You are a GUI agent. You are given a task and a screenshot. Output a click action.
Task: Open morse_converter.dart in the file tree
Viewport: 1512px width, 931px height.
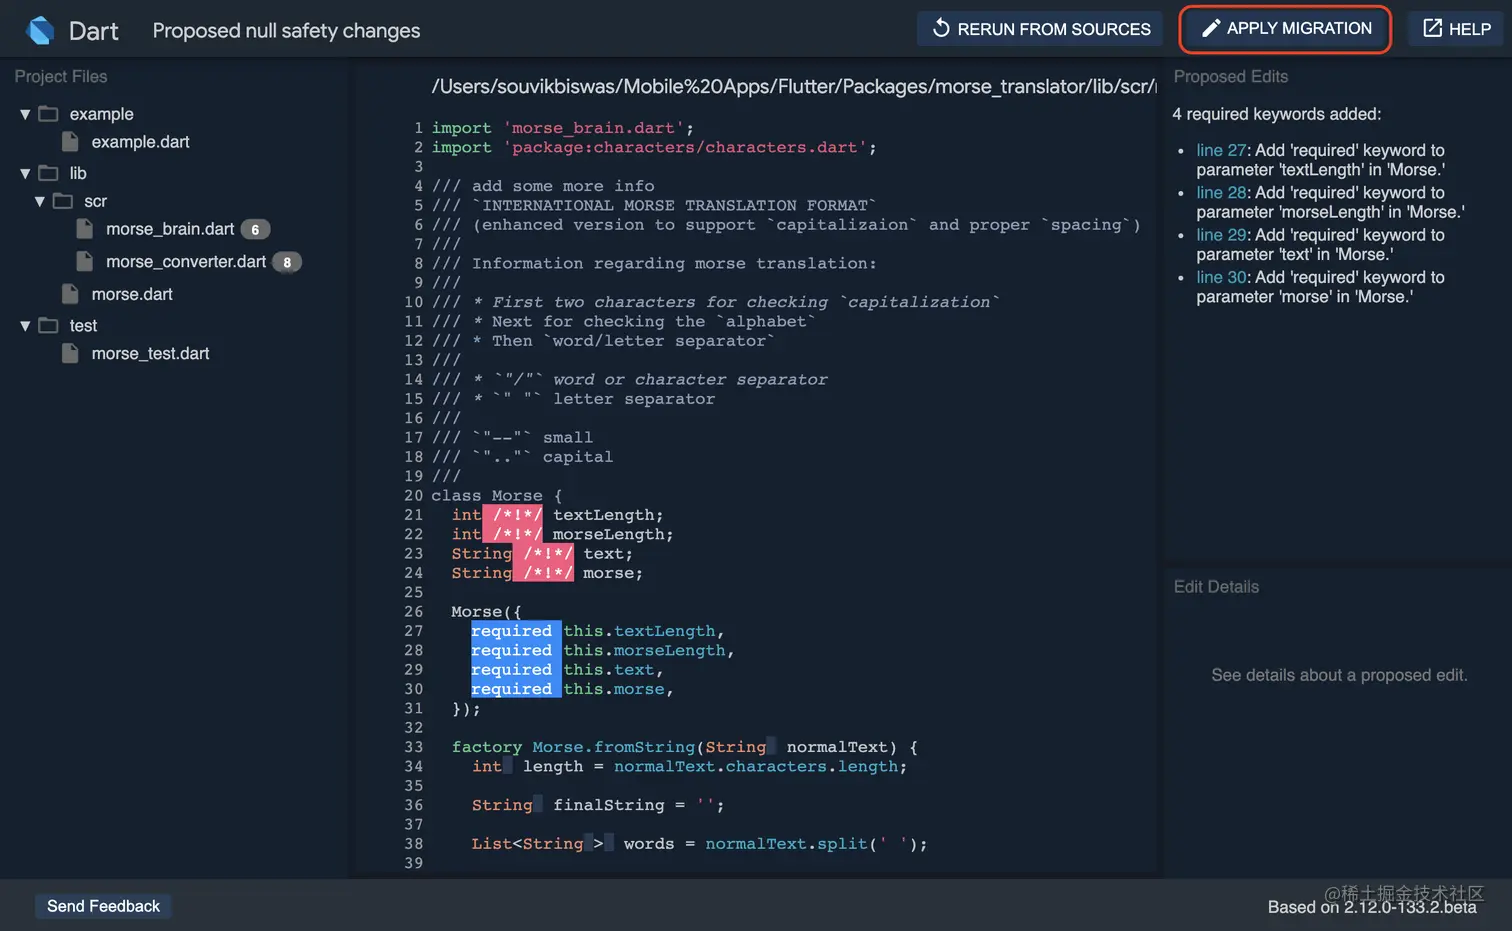[x=186, y=262]
